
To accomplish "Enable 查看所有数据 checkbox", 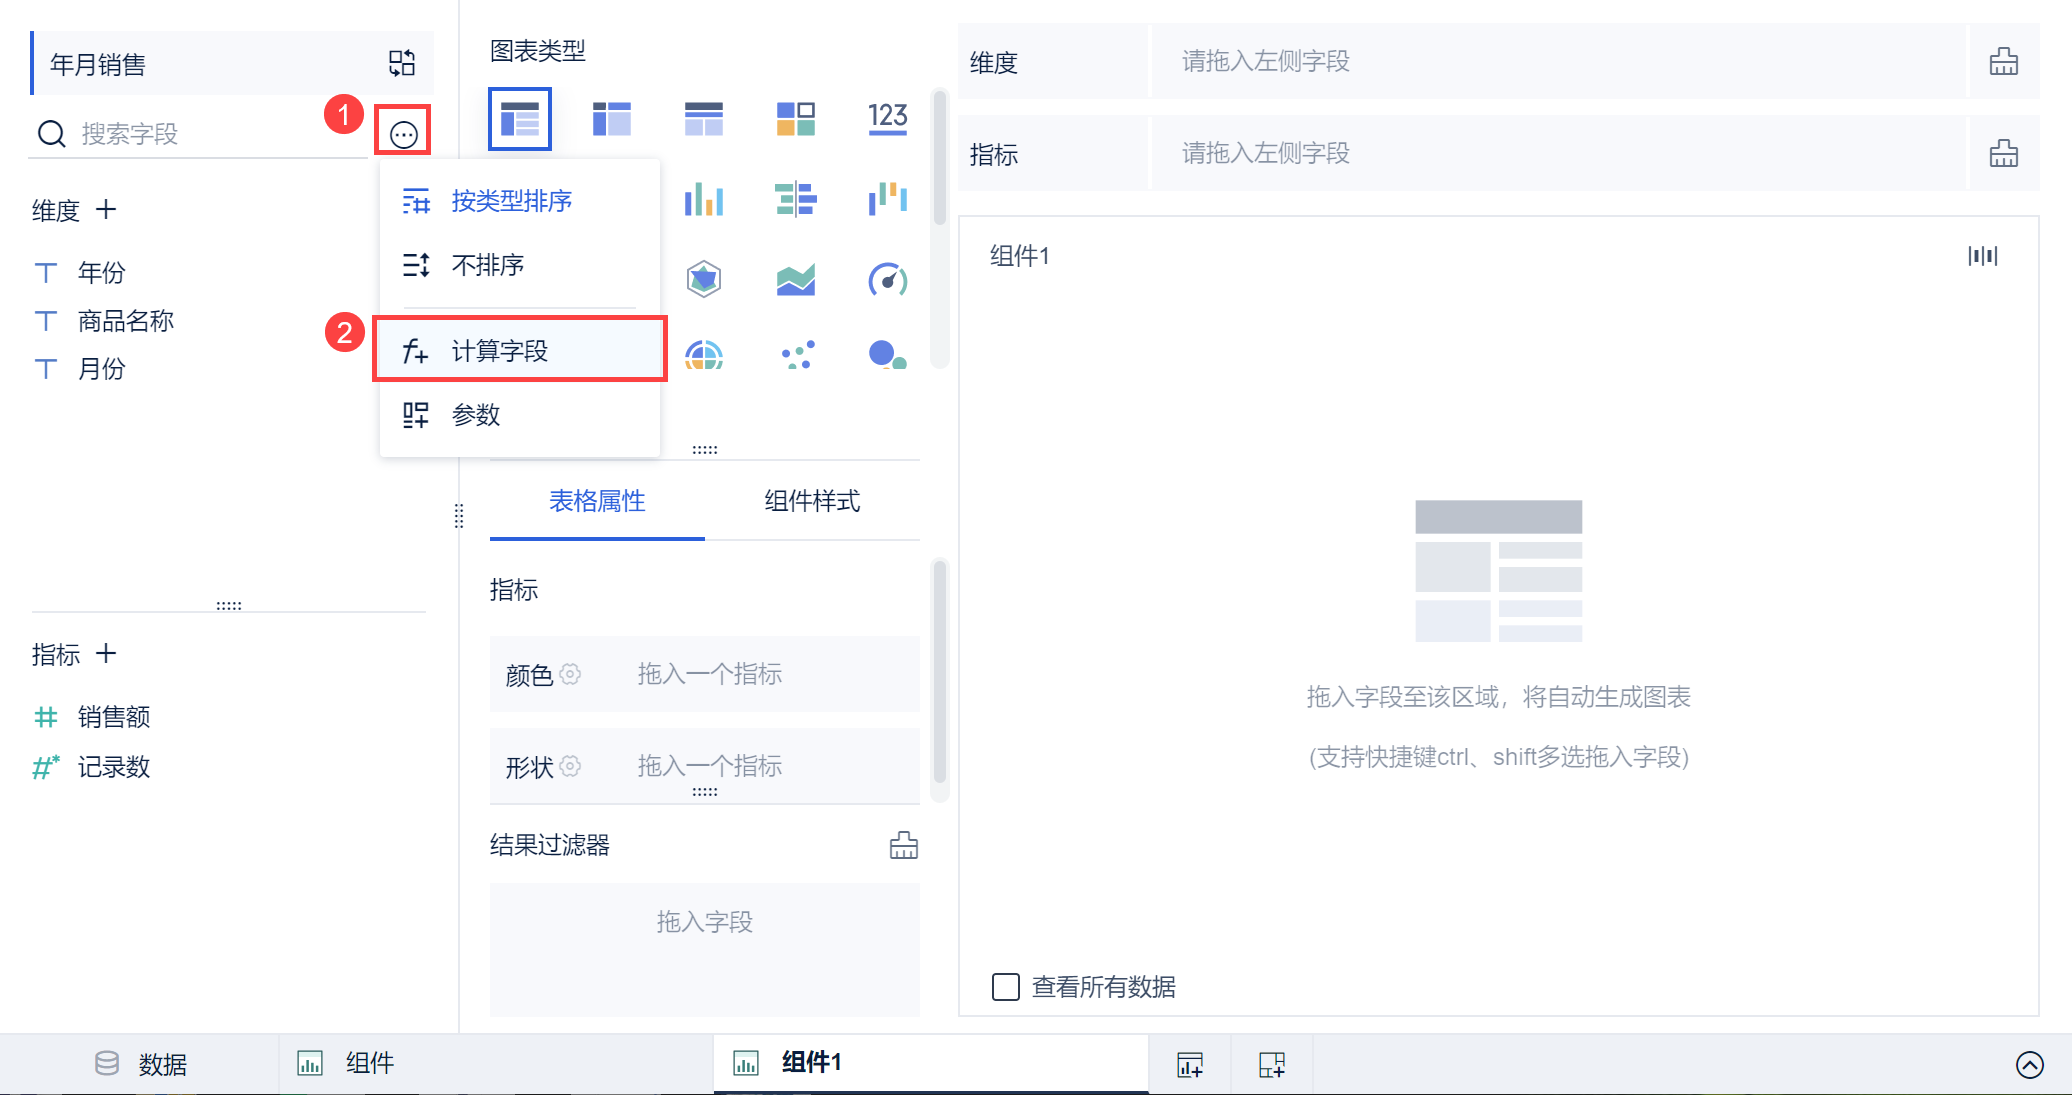I will pyautogui.click(x=1005, y=987).
